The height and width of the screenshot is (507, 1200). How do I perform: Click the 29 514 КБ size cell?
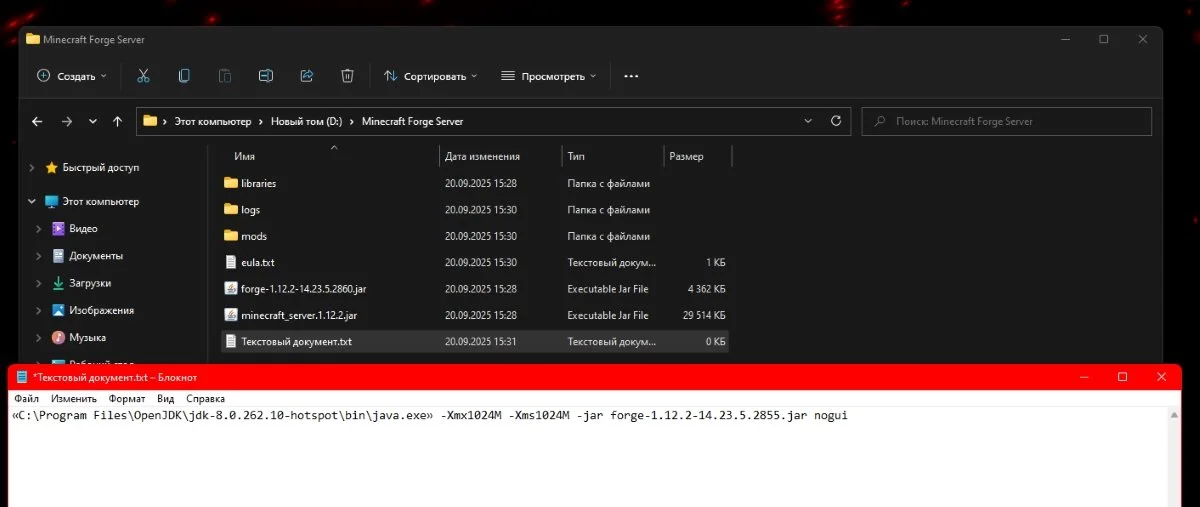click(702, 315)
